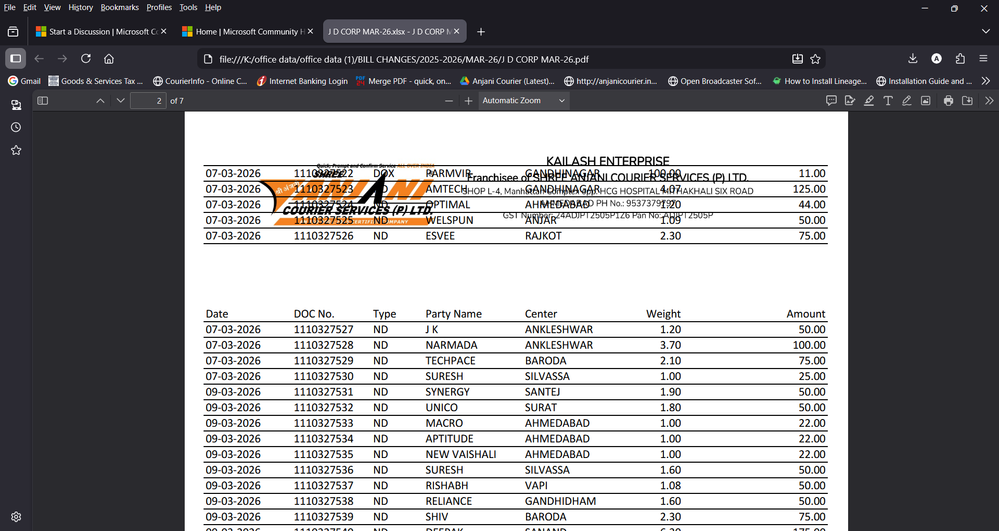
Task: Zoom in on the PDF
Action: [468, 101]
